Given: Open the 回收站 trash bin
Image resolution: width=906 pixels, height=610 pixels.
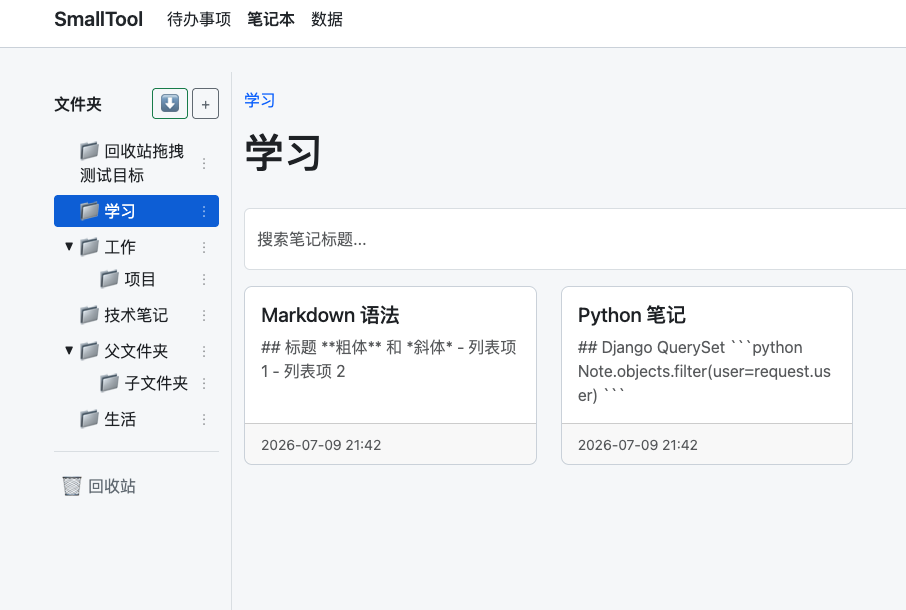Looking at the screenshot, I should [x=99, y=486].
